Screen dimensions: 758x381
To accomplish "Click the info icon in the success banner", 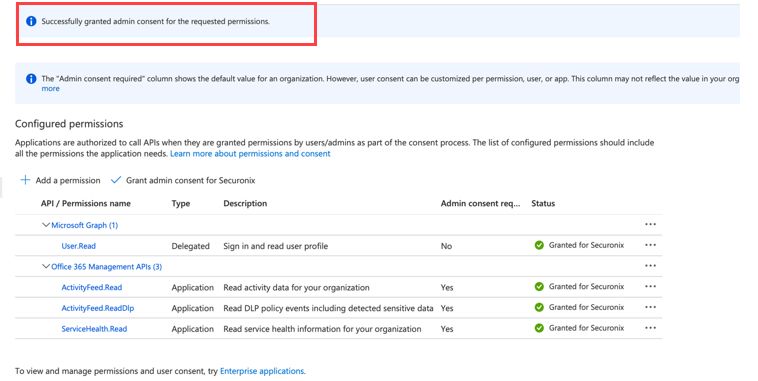I will pyautogui.click(x=31, y=21).
